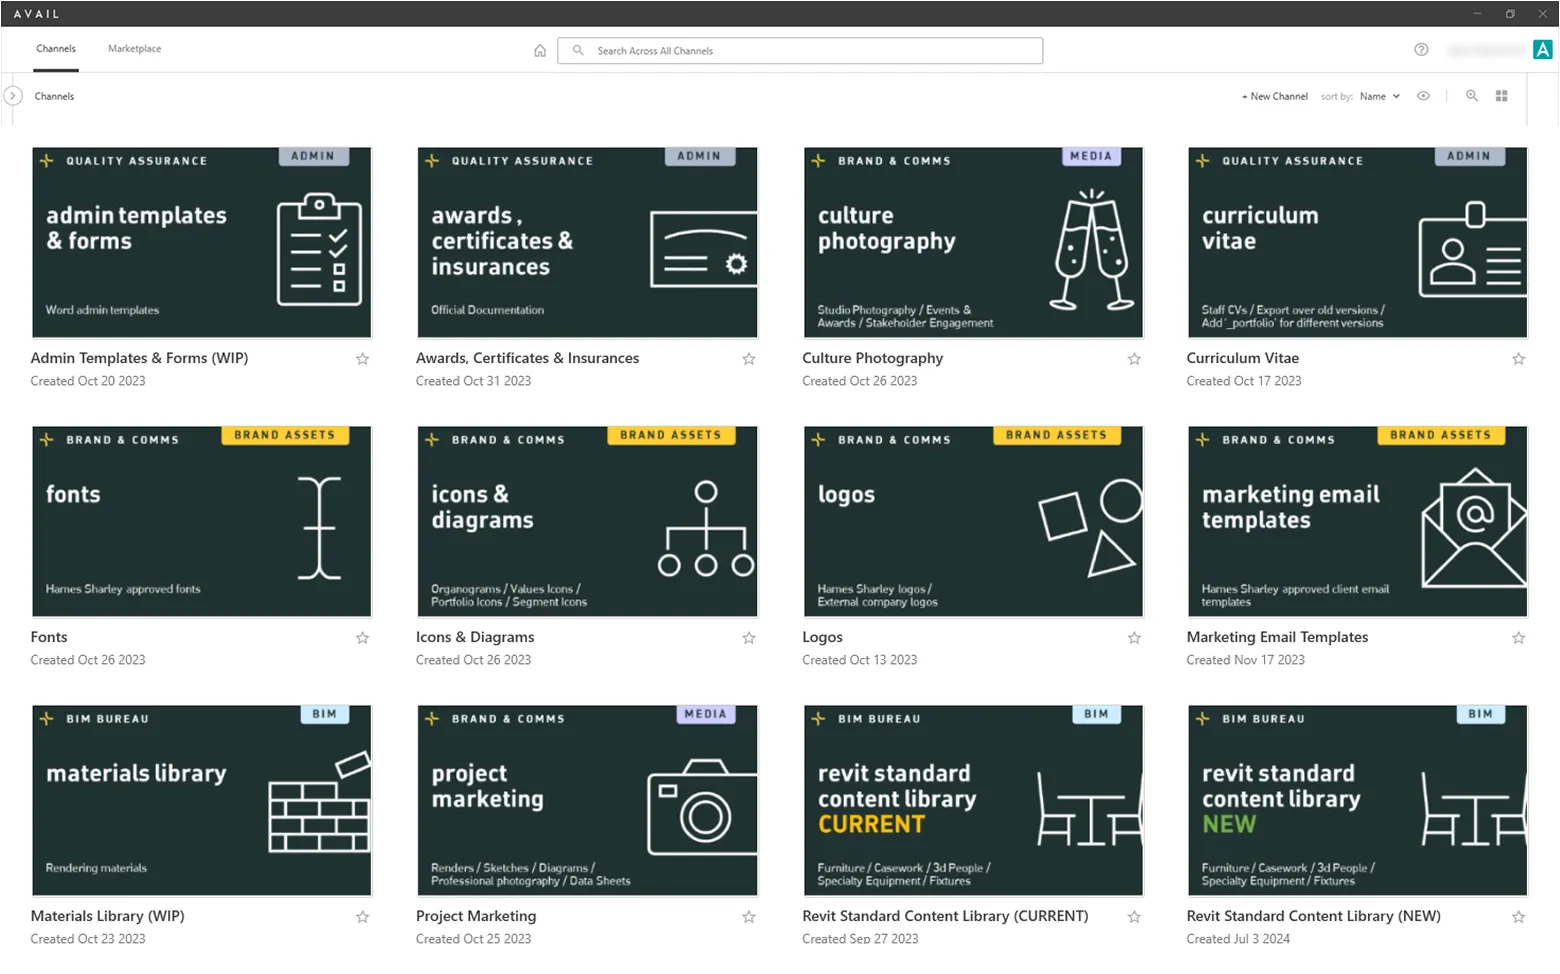The image size is (1560, 974).
Task: Click the "sort by:" label
Action: pos(1336,97)
